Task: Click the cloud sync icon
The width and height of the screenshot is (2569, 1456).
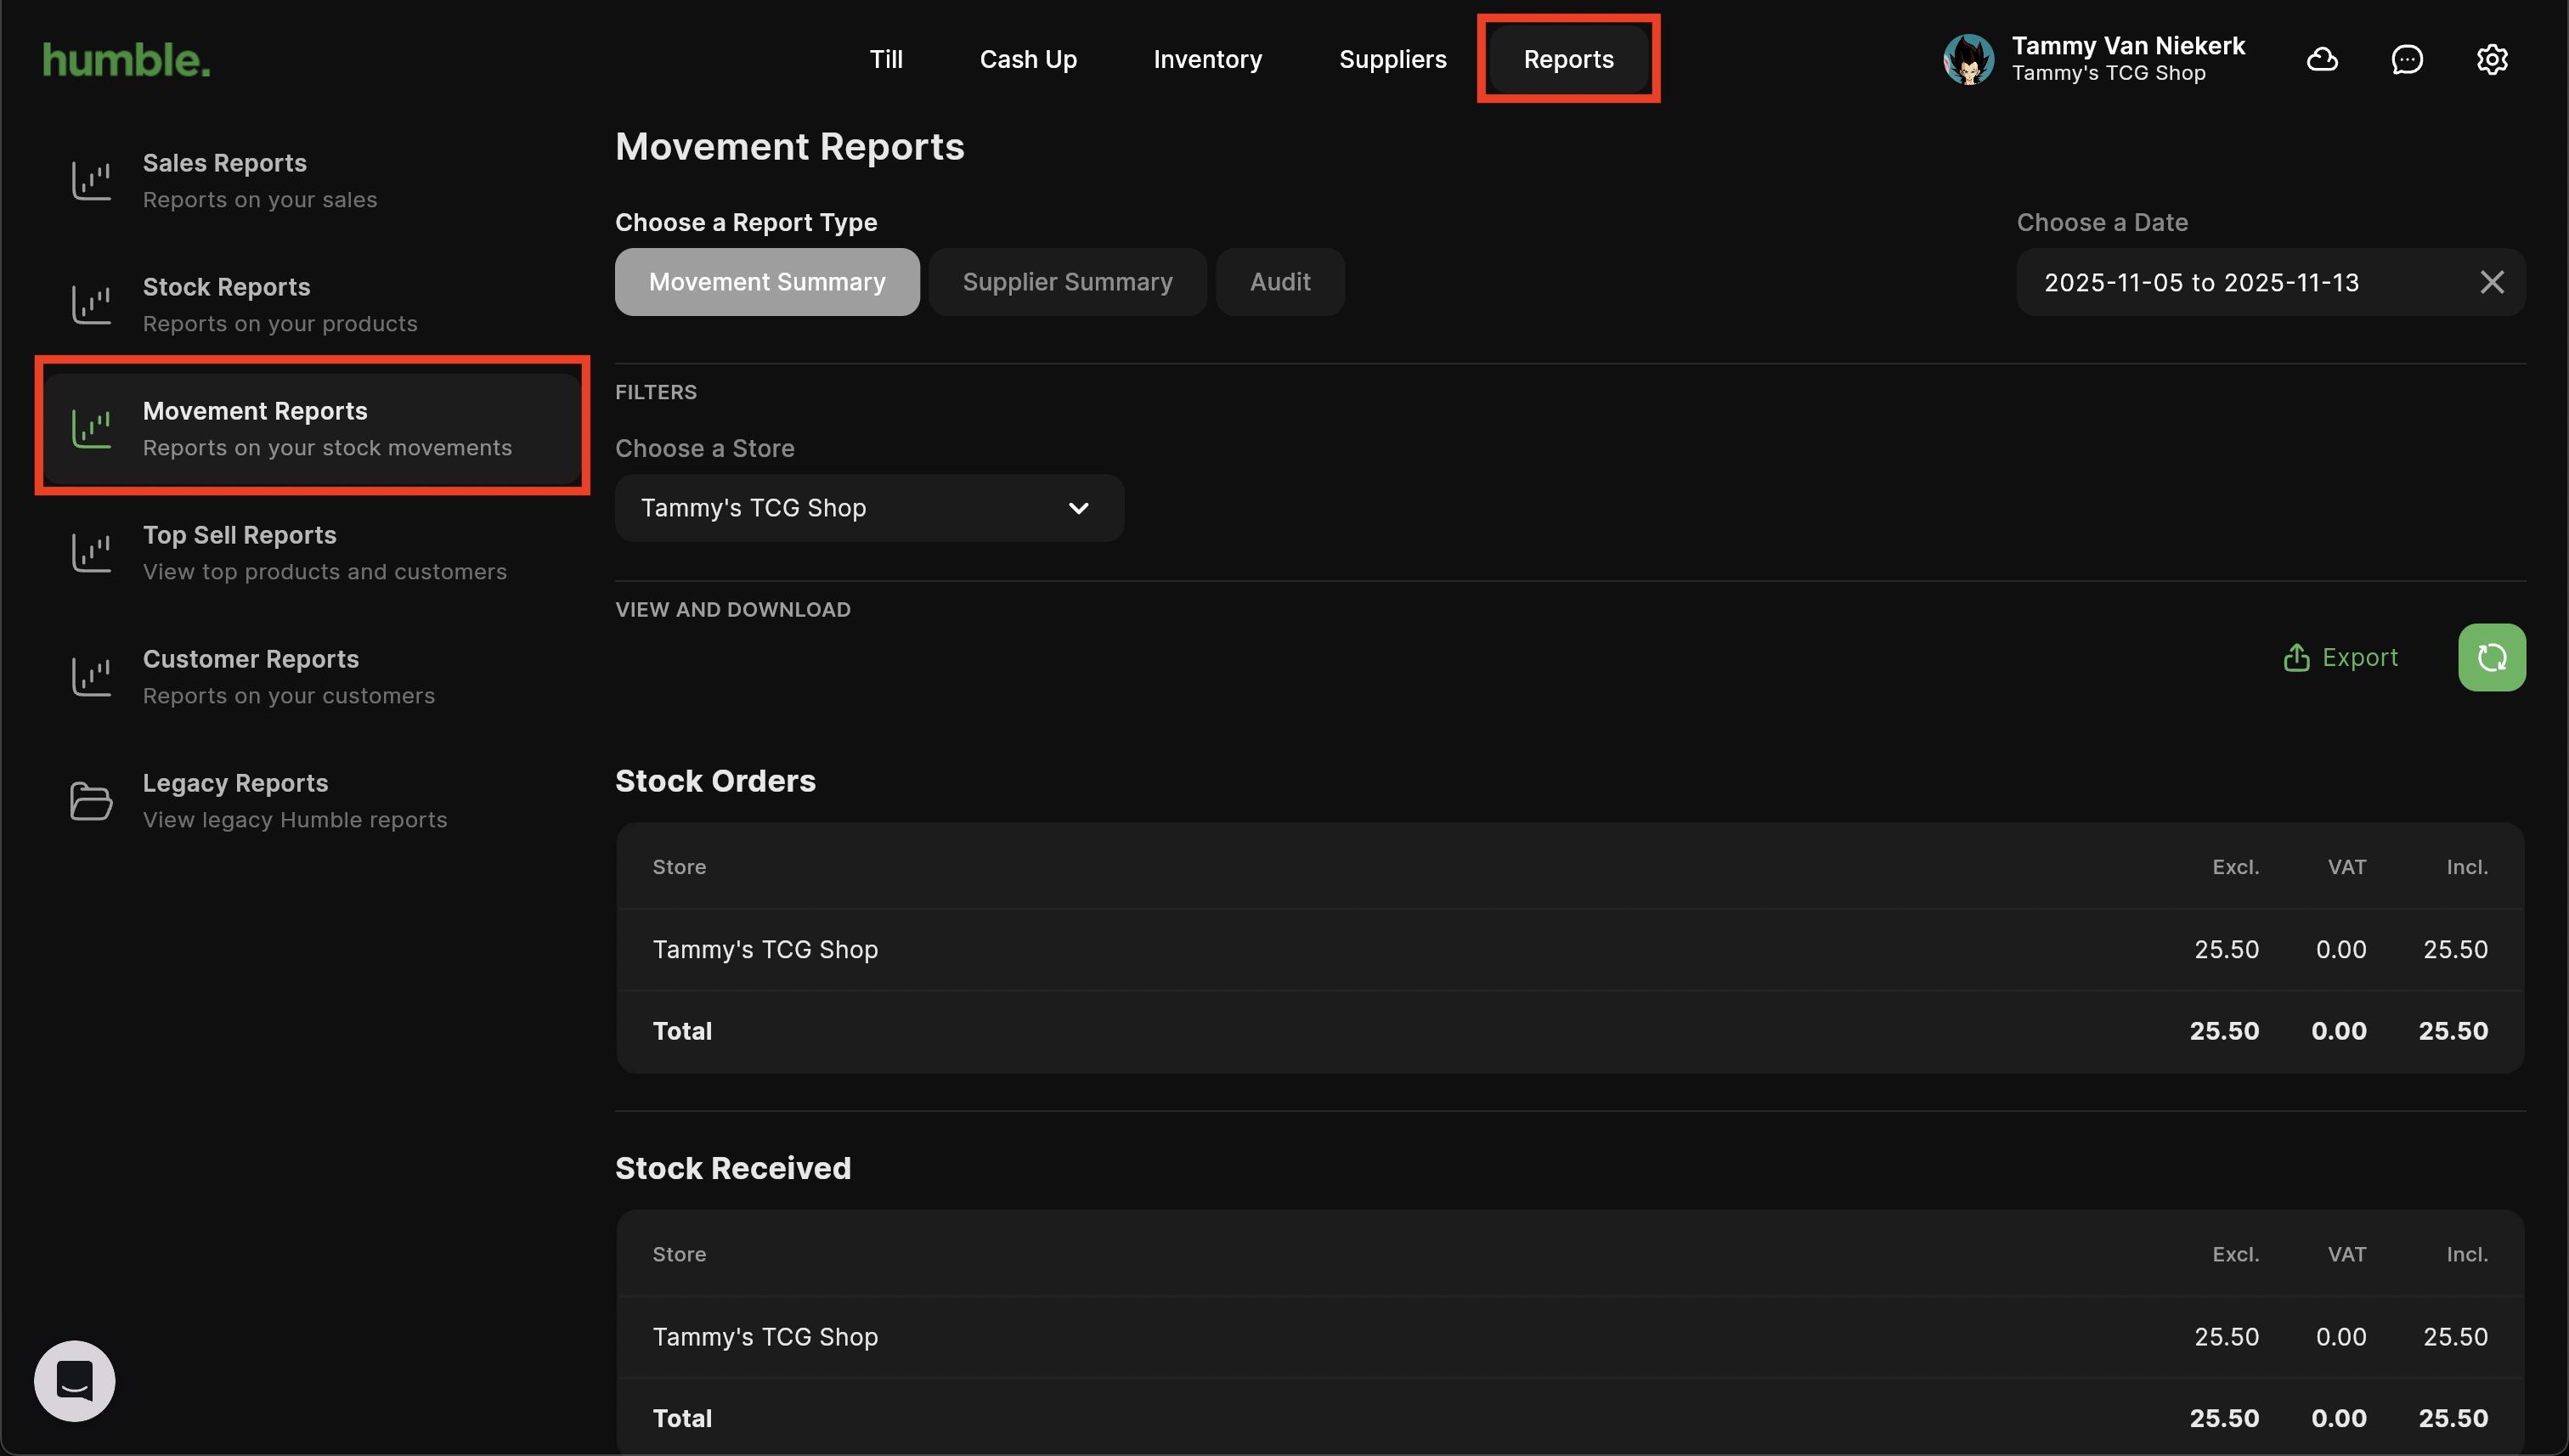Action: [2321, 60]
